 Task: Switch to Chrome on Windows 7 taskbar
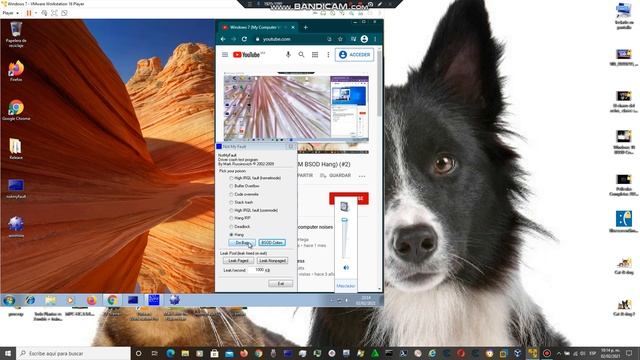point(112,300)
